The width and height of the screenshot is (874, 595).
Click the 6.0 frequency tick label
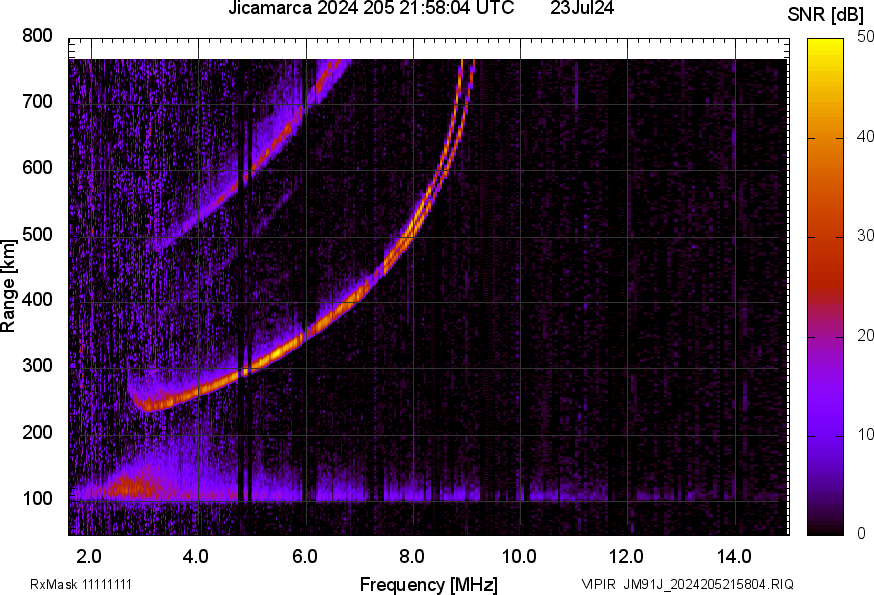[x=304, y=556]
